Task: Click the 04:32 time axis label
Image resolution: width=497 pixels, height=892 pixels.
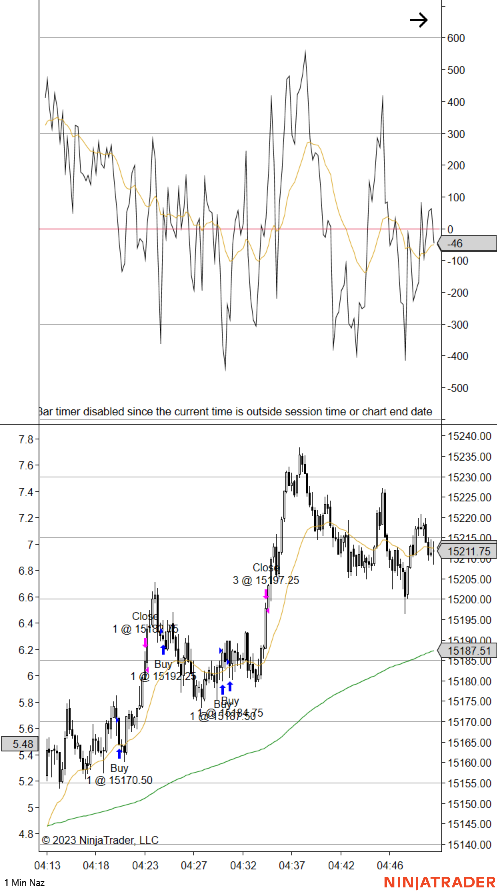Action: pyautogui.click(x=243, y=865)
